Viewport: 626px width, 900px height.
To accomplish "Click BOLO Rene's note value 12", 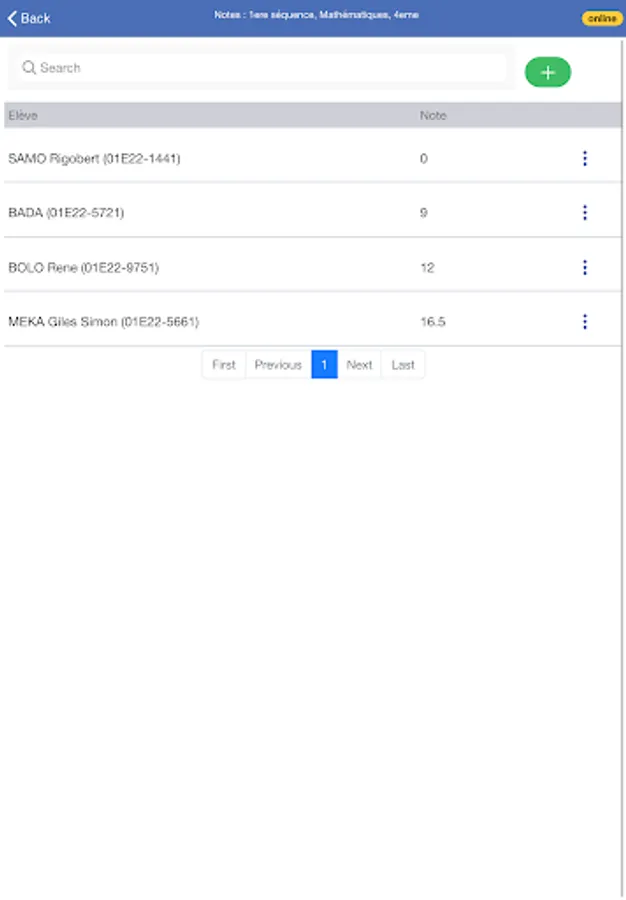I will click(427, 267).
